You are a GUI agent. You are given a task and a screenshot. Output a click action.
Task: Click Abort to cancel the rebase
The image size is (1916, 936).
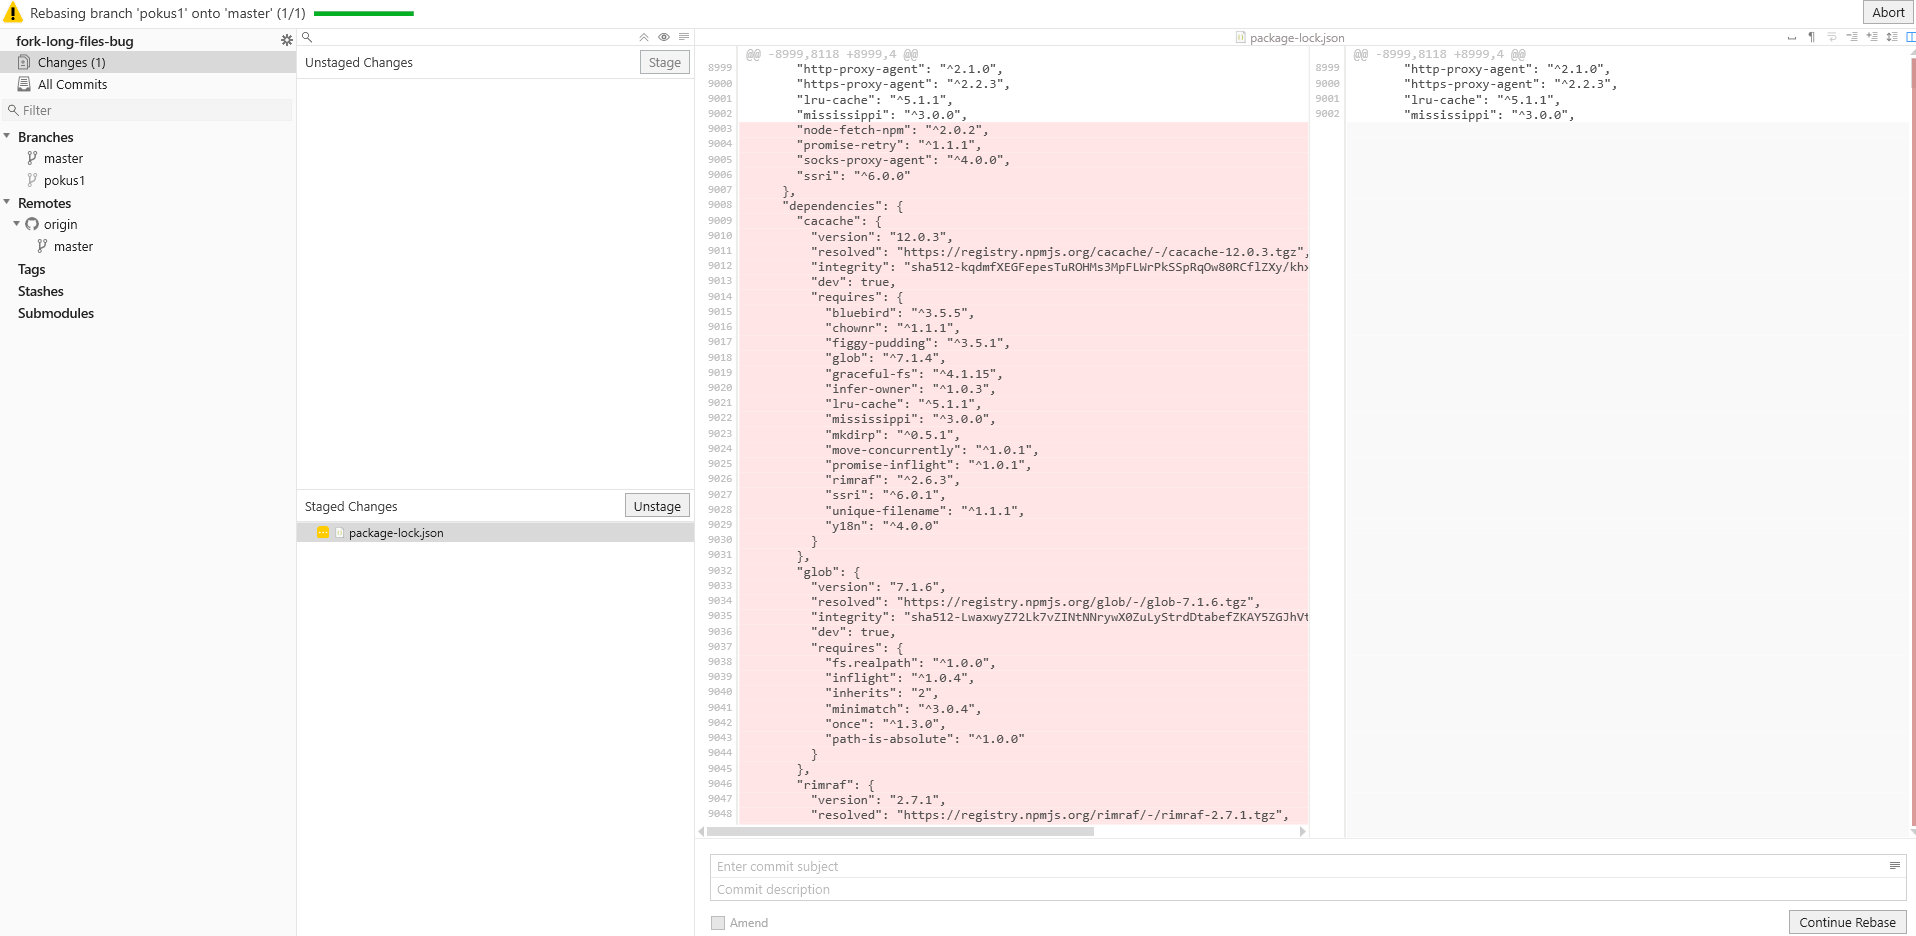[1887, 12]
